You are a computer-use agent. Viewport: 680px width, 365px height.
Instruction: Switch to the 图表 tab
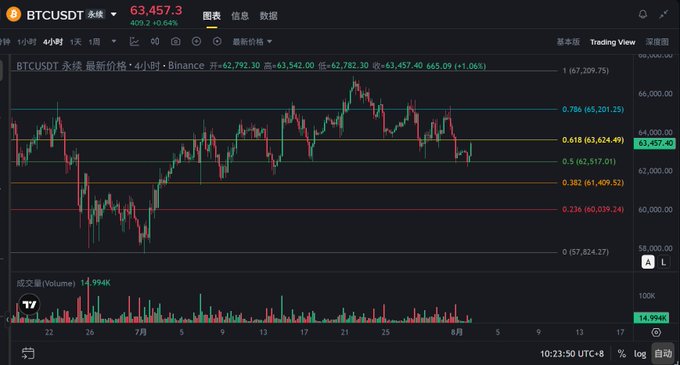click(212, 16)
